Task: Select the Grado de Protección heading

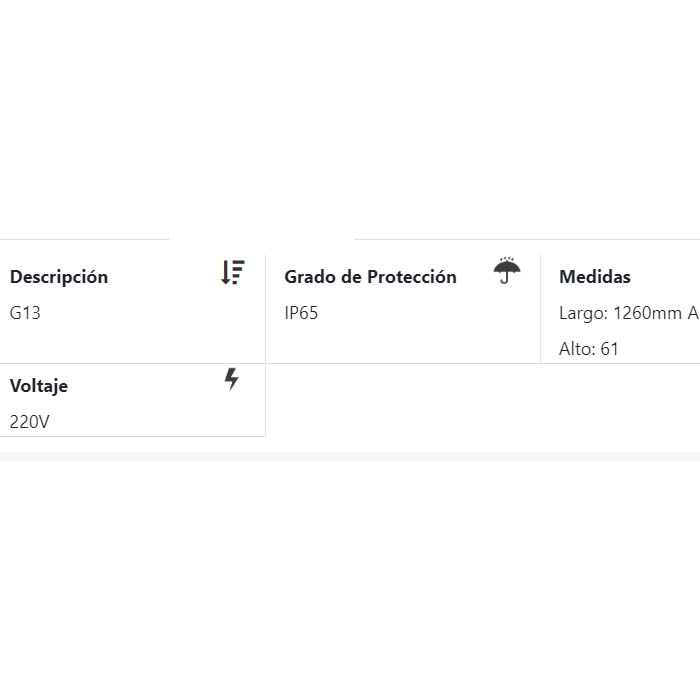Action: click(x=370, y=277)
